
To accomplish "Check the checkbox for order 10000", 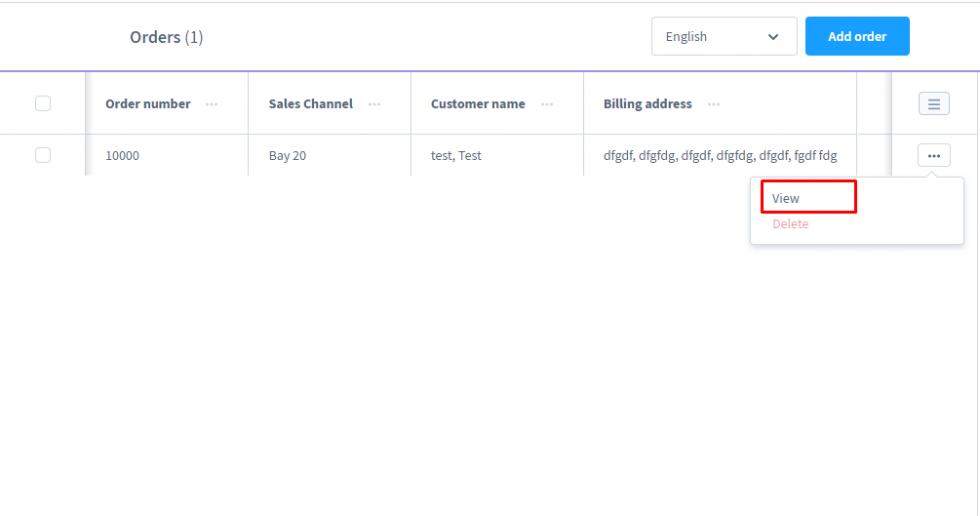I will 43,155.
